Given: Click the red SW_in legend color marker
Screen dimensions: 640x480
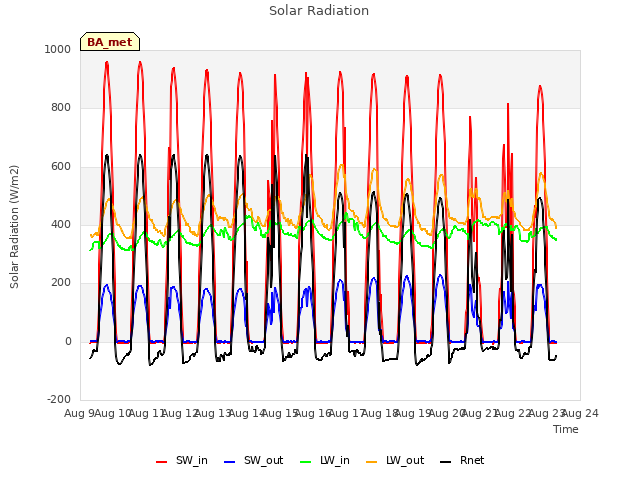Looking at the screenshot, I should pos(162,462).
